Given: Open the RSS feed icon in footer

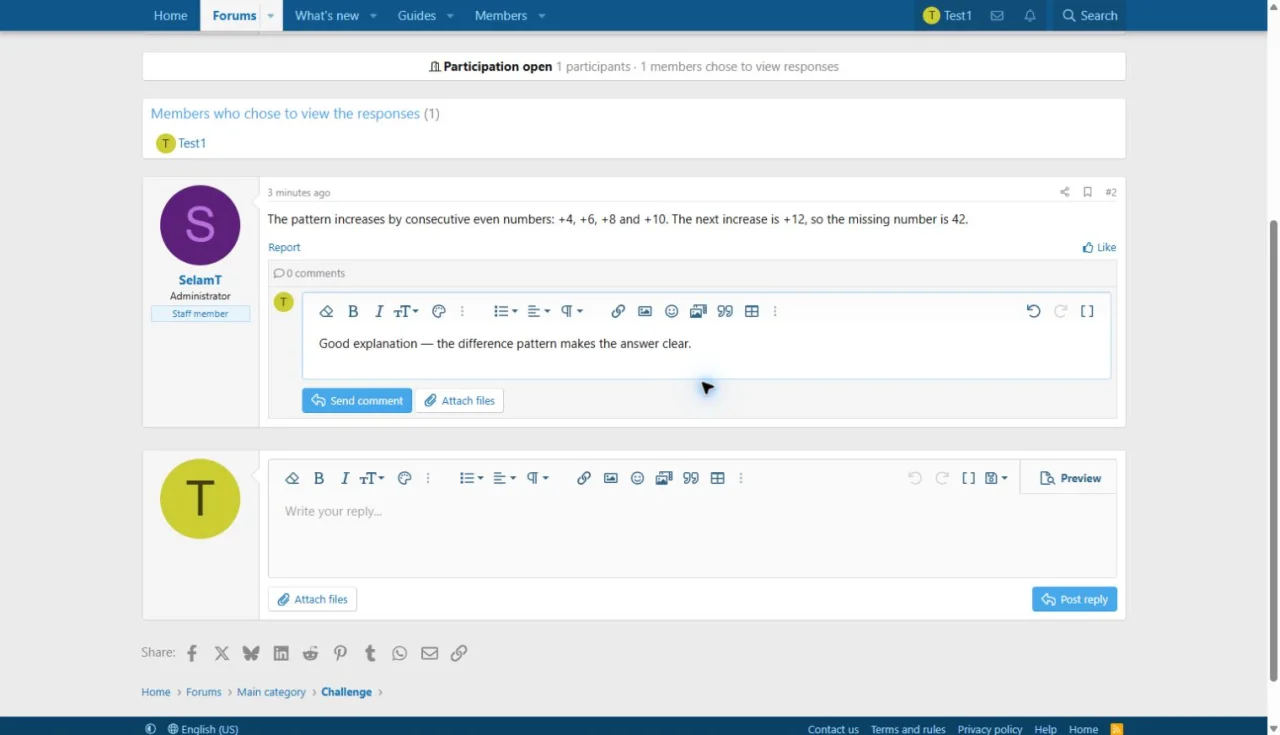Looking at the screenshot, I should click(x=1117, y=729).
